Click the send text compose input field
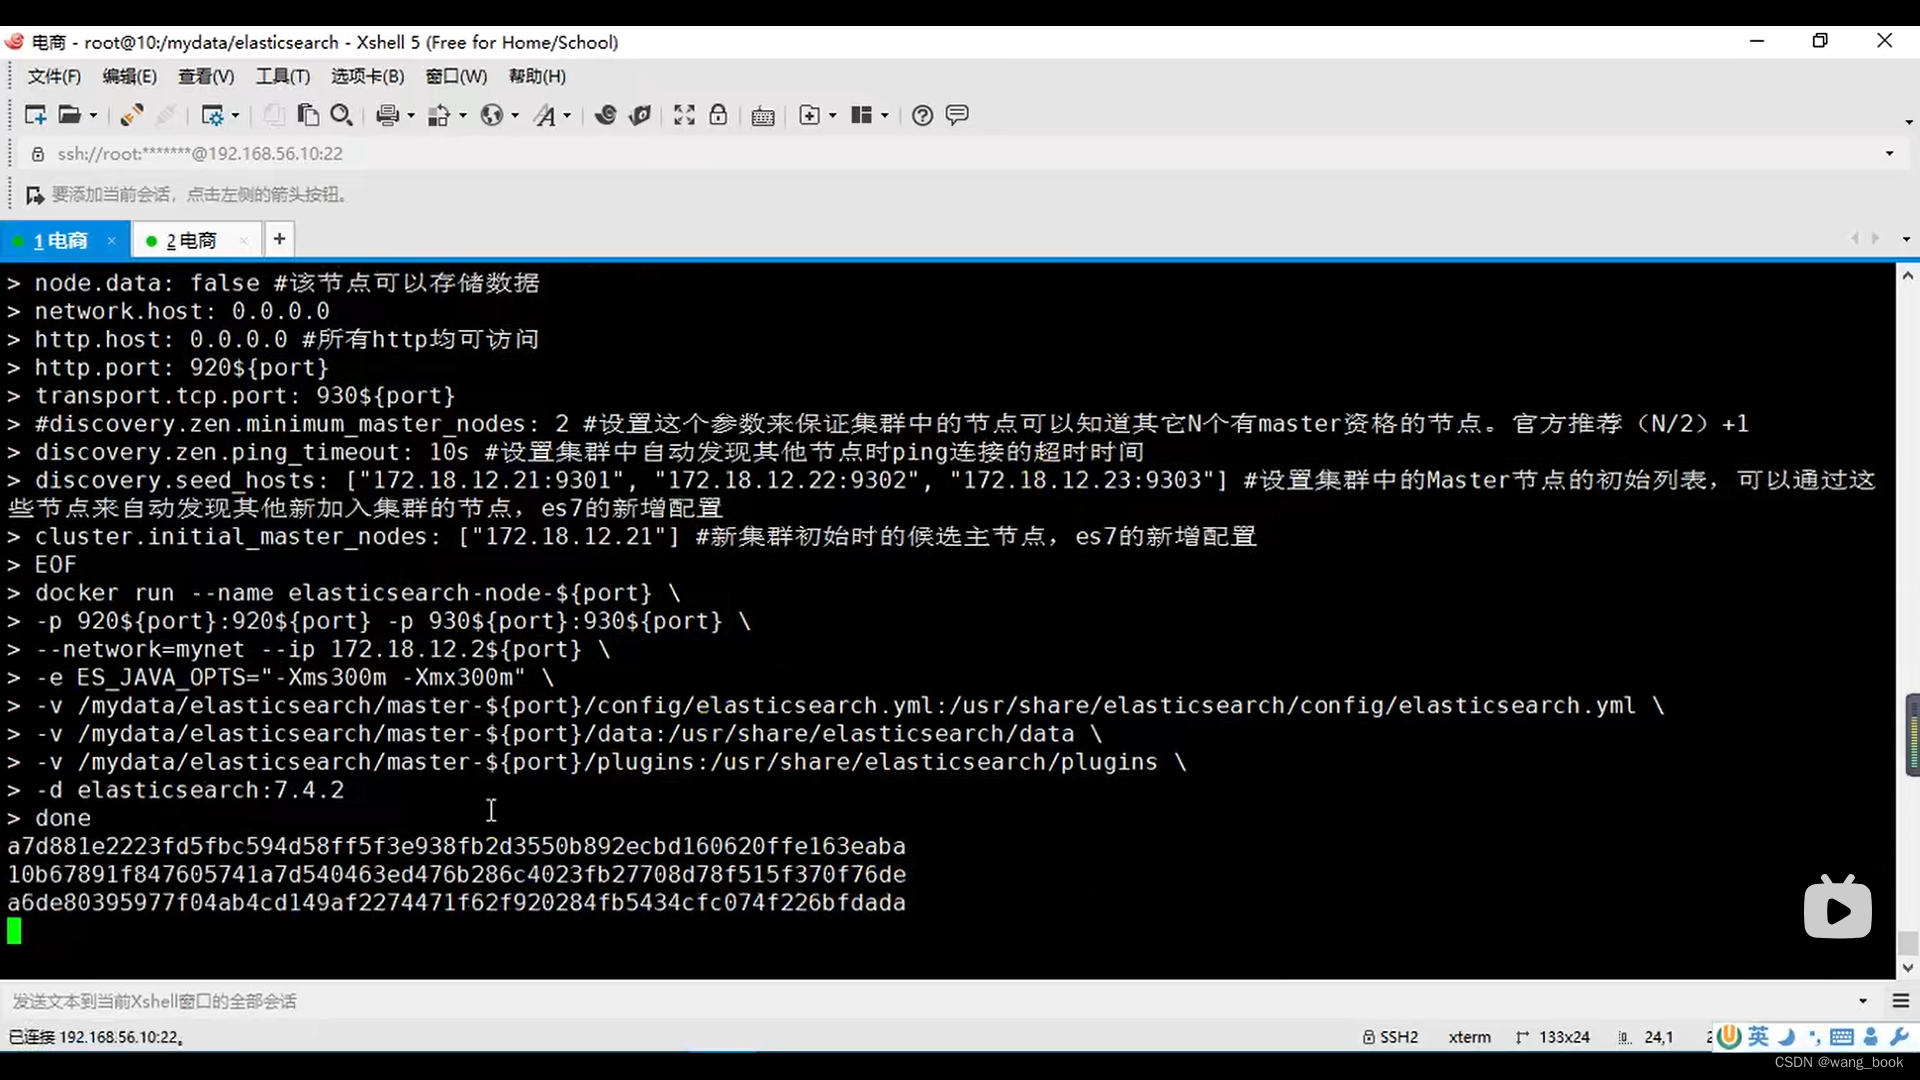This screenshot has width=1920, height=1080. tap(900, 1001)
